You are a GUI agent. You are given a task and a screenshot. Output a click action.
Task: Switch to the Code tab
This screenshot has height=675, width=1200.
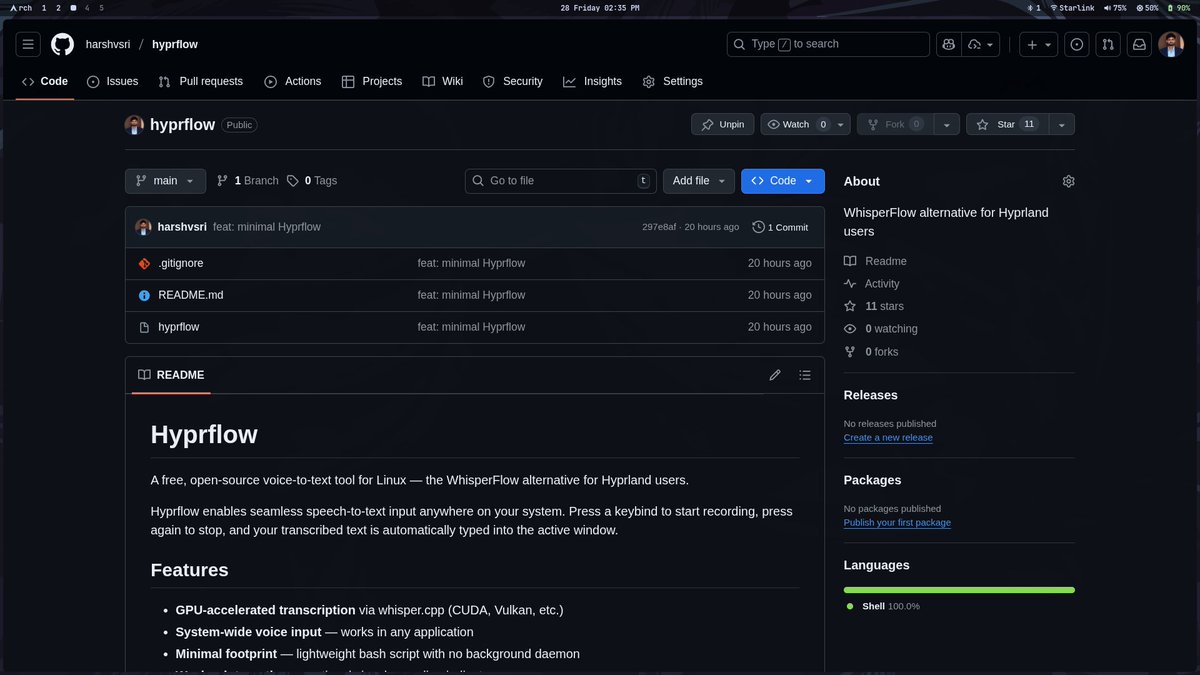pos(45,81)
